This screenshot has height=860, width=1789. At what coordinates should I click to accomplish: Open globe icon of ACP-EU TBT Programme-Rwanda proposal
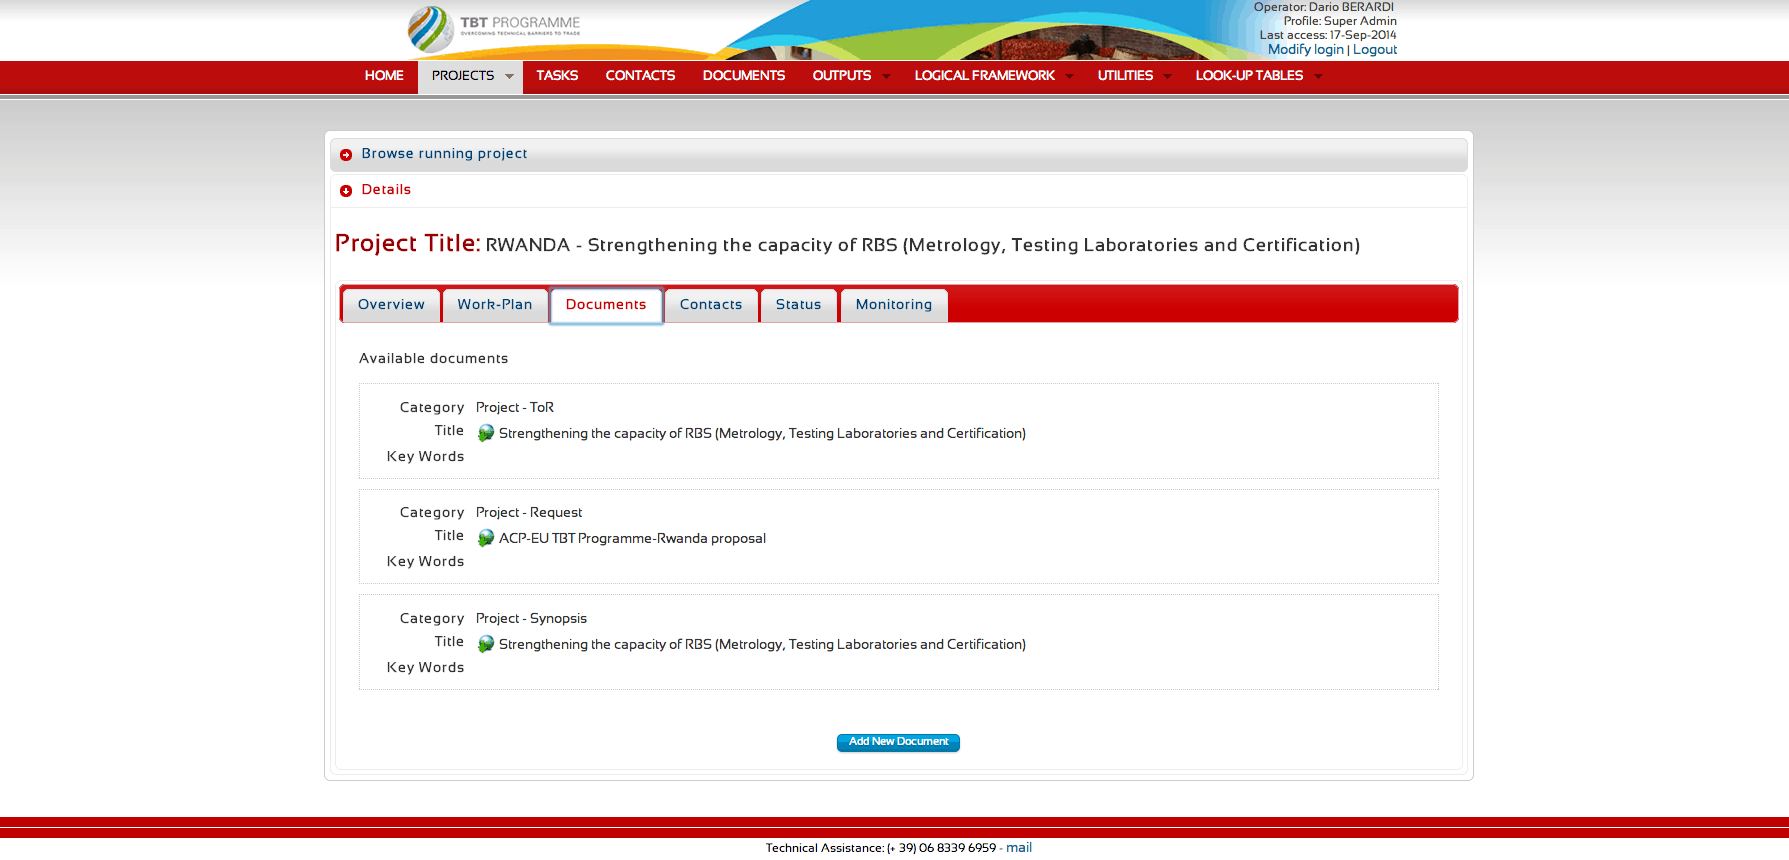point(486,538)
